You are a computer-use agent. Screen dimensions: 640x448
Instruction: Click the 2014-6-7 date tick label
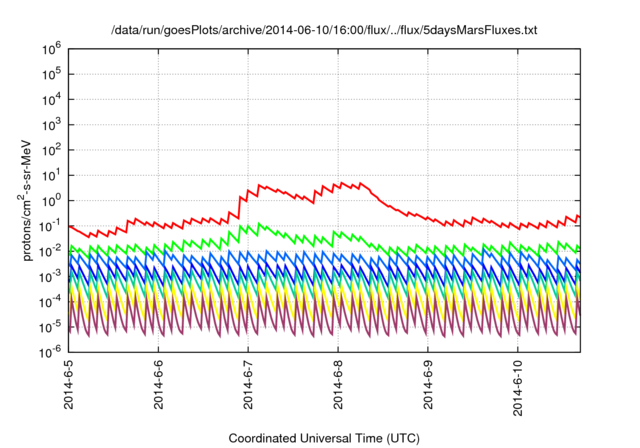tap(248, 384)
